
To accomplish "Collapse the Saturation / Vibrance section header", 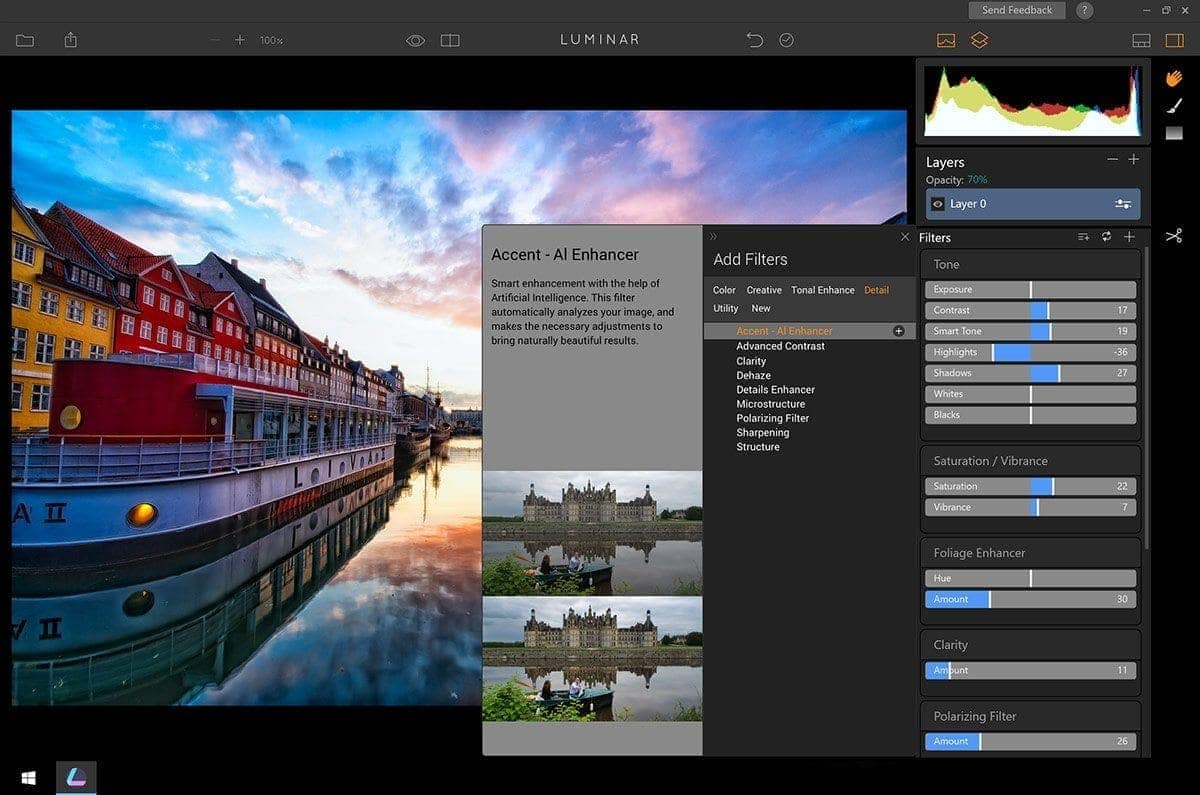I will tap(1030, 461).
